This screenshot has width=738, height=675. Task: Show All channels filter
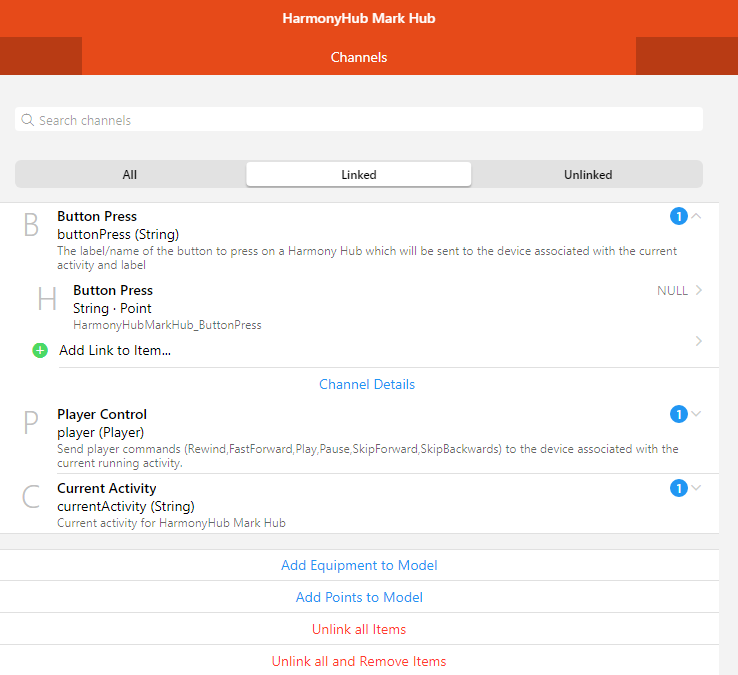pyautogui.click(x=130, y=174)
